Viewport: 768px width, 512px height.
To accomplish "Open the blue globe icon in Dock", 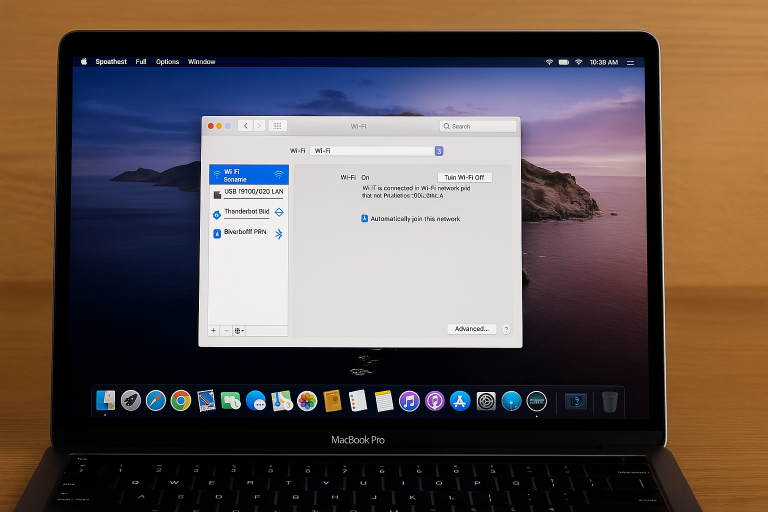I will [x=511, y=401].
